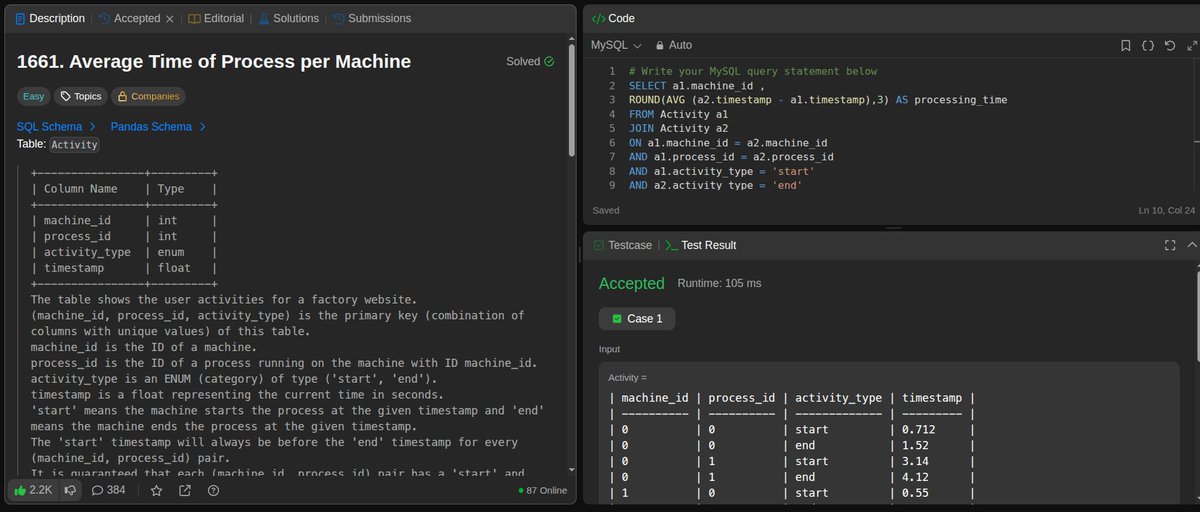The height and width of the screenshot is (512, 1200).
Task: Maximize the Test Result panel
Action: pos(1170,245)
